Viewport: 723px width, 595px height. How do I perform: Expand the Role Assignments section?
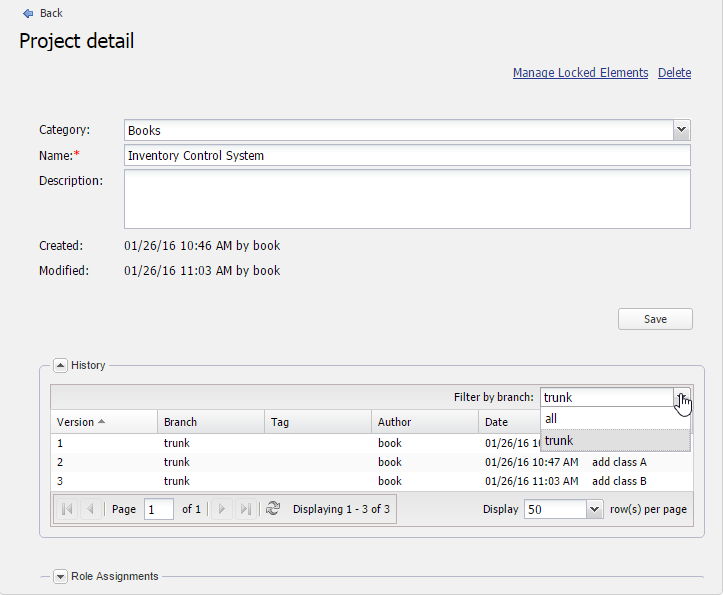(60, 576)
